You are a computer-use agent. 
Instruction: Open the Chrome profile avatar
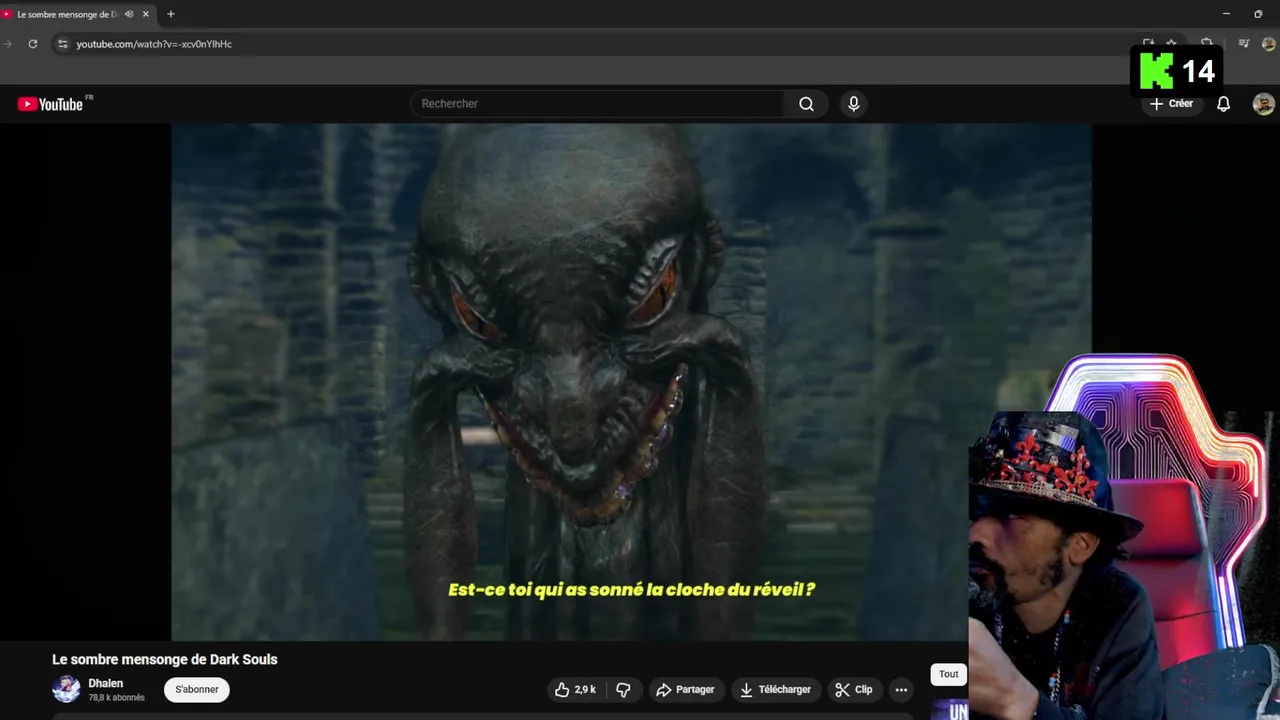tap(1269, 44)
